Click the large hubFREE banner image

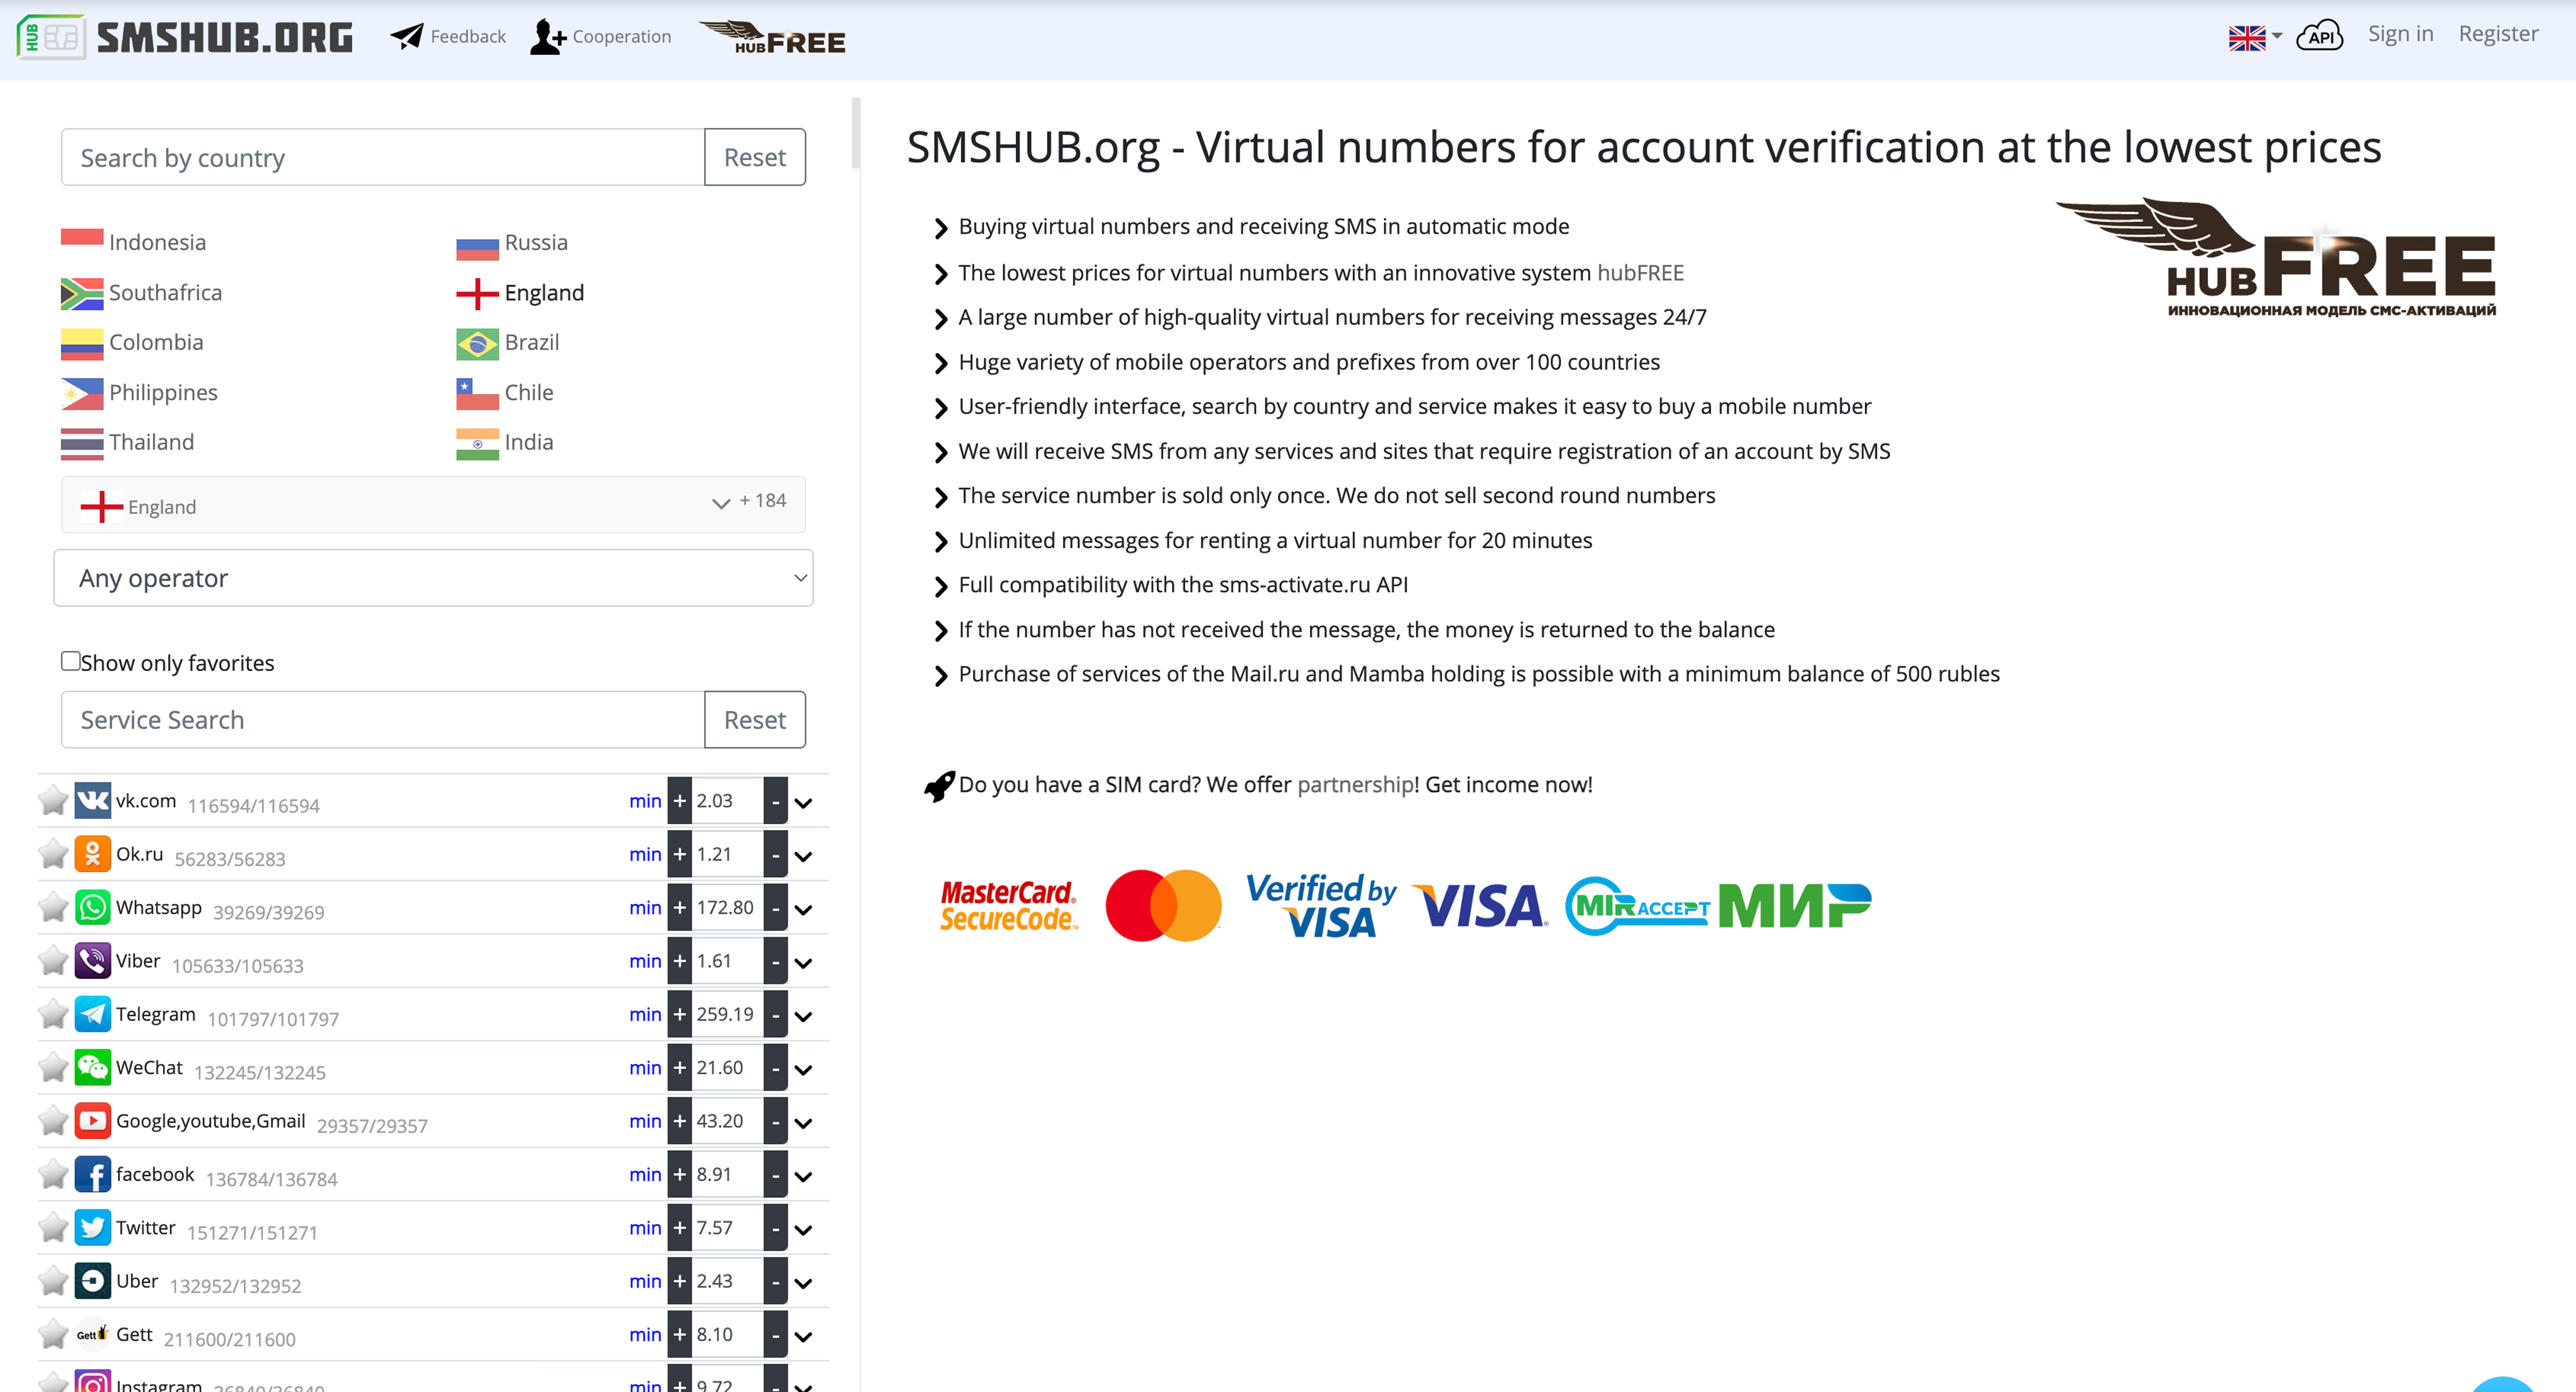tap(2276, 257)
